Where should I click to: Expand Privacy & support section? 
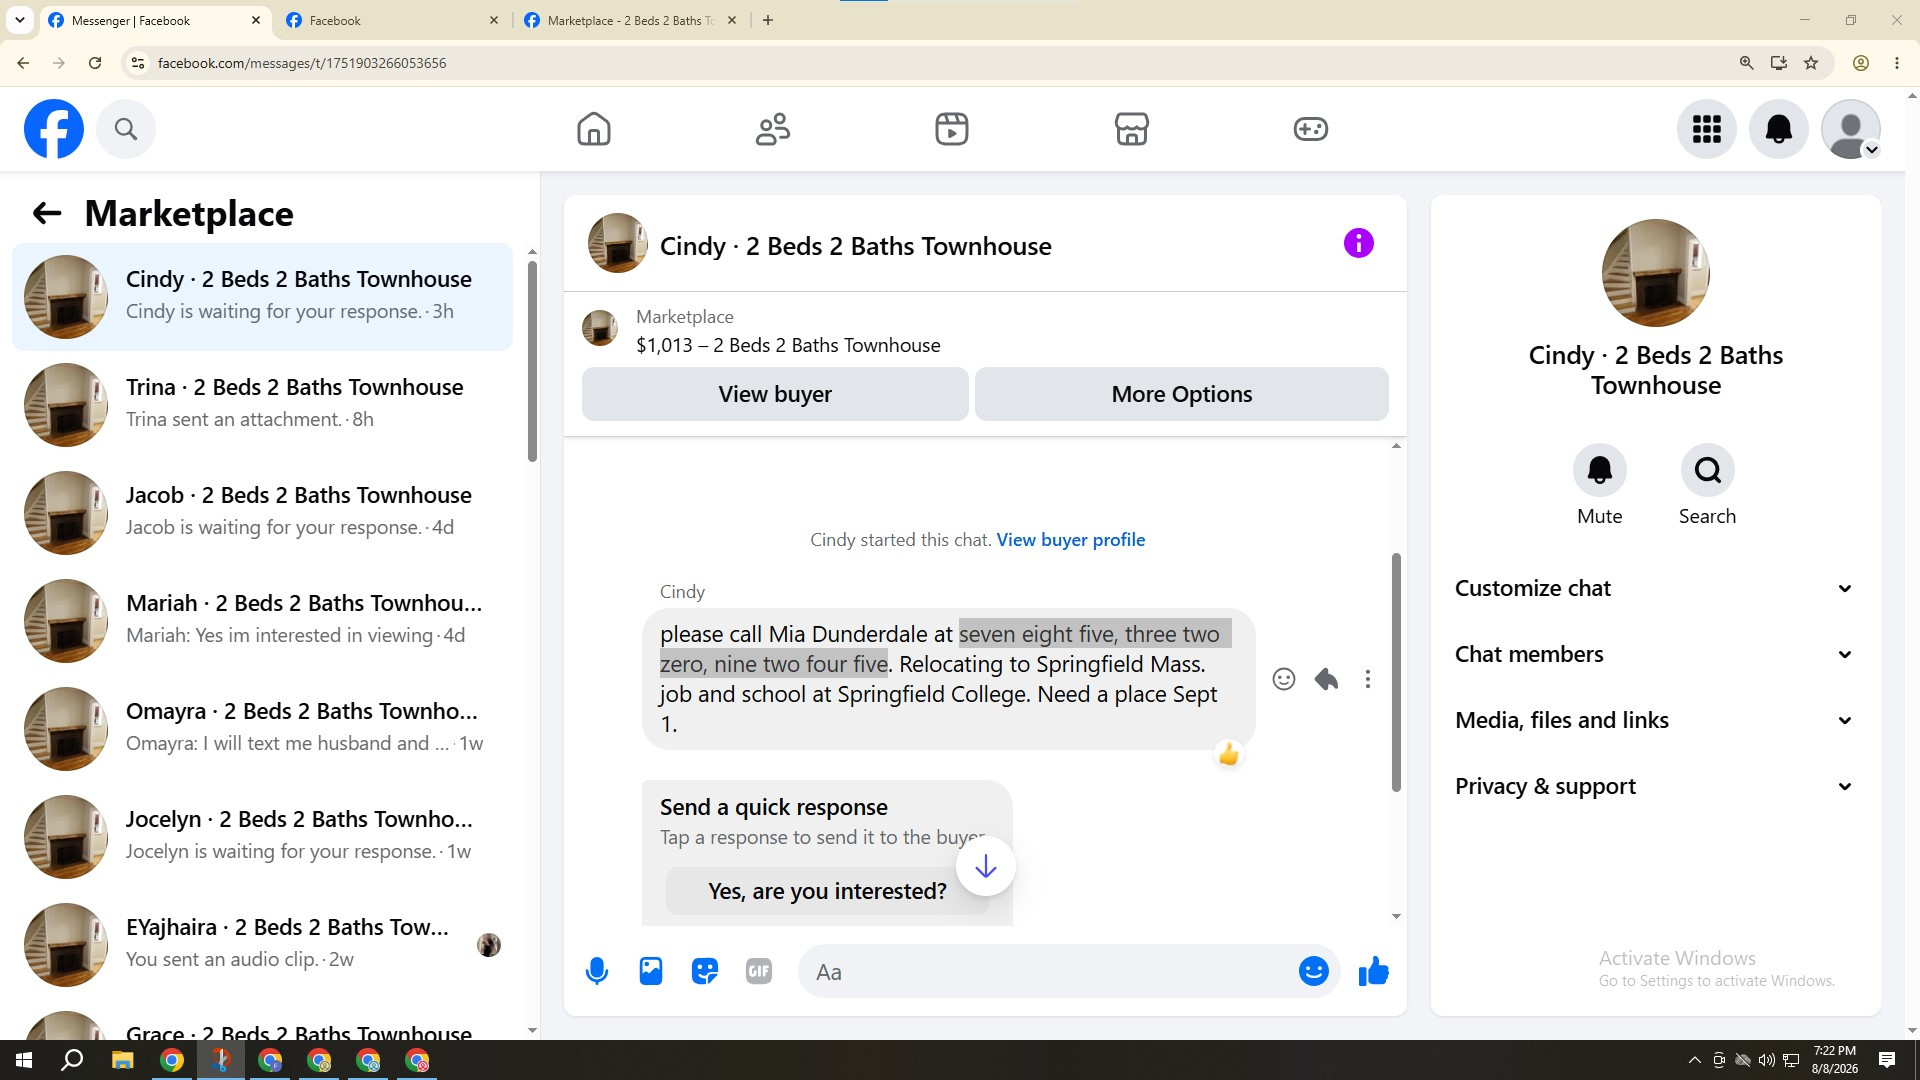[x=1655, y=786]
